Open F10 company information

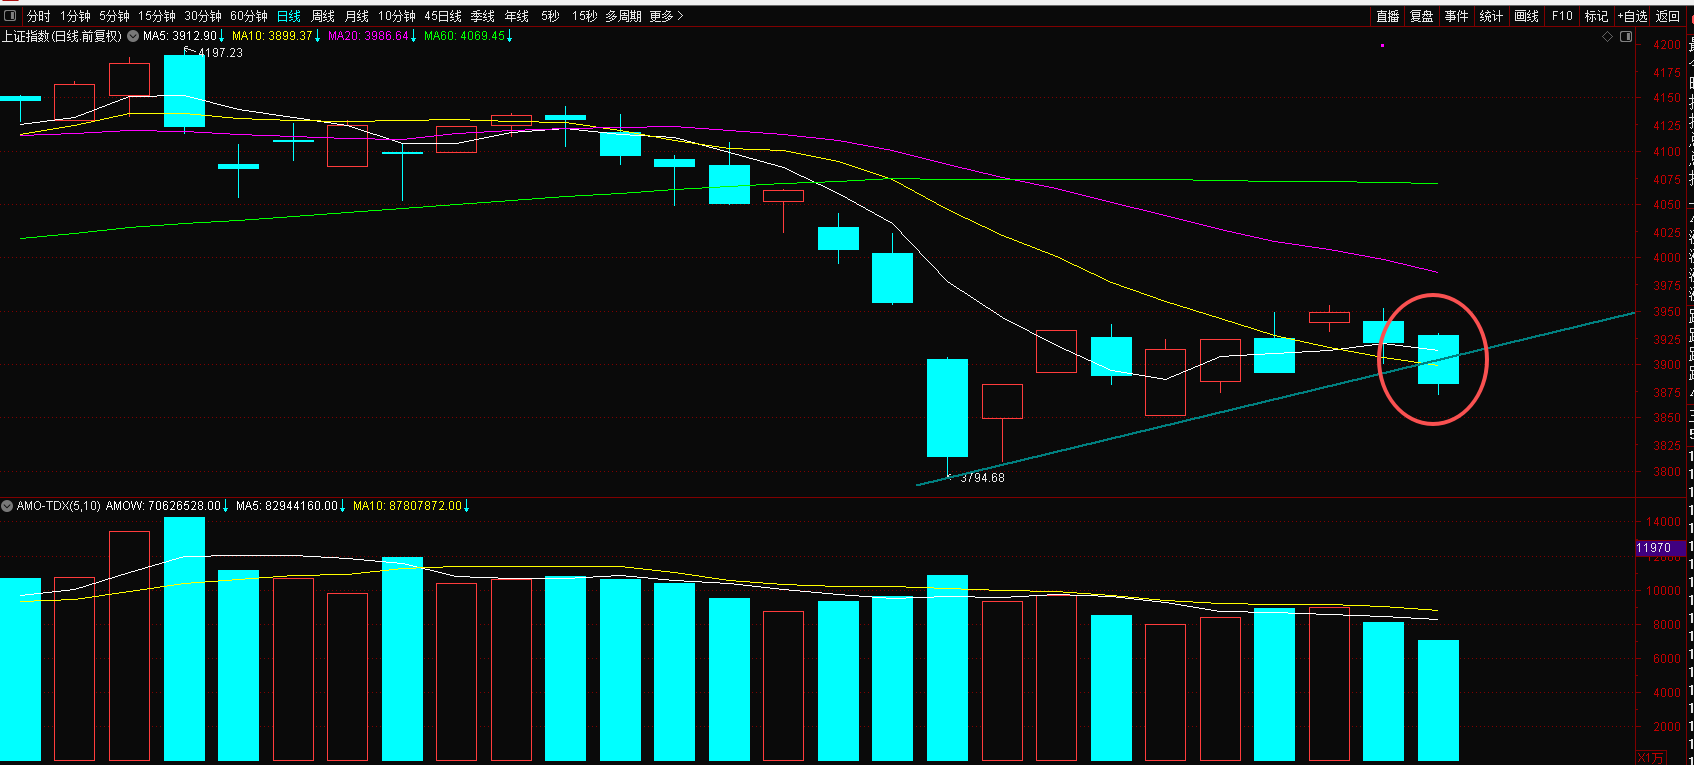(x=1562, y=16)
